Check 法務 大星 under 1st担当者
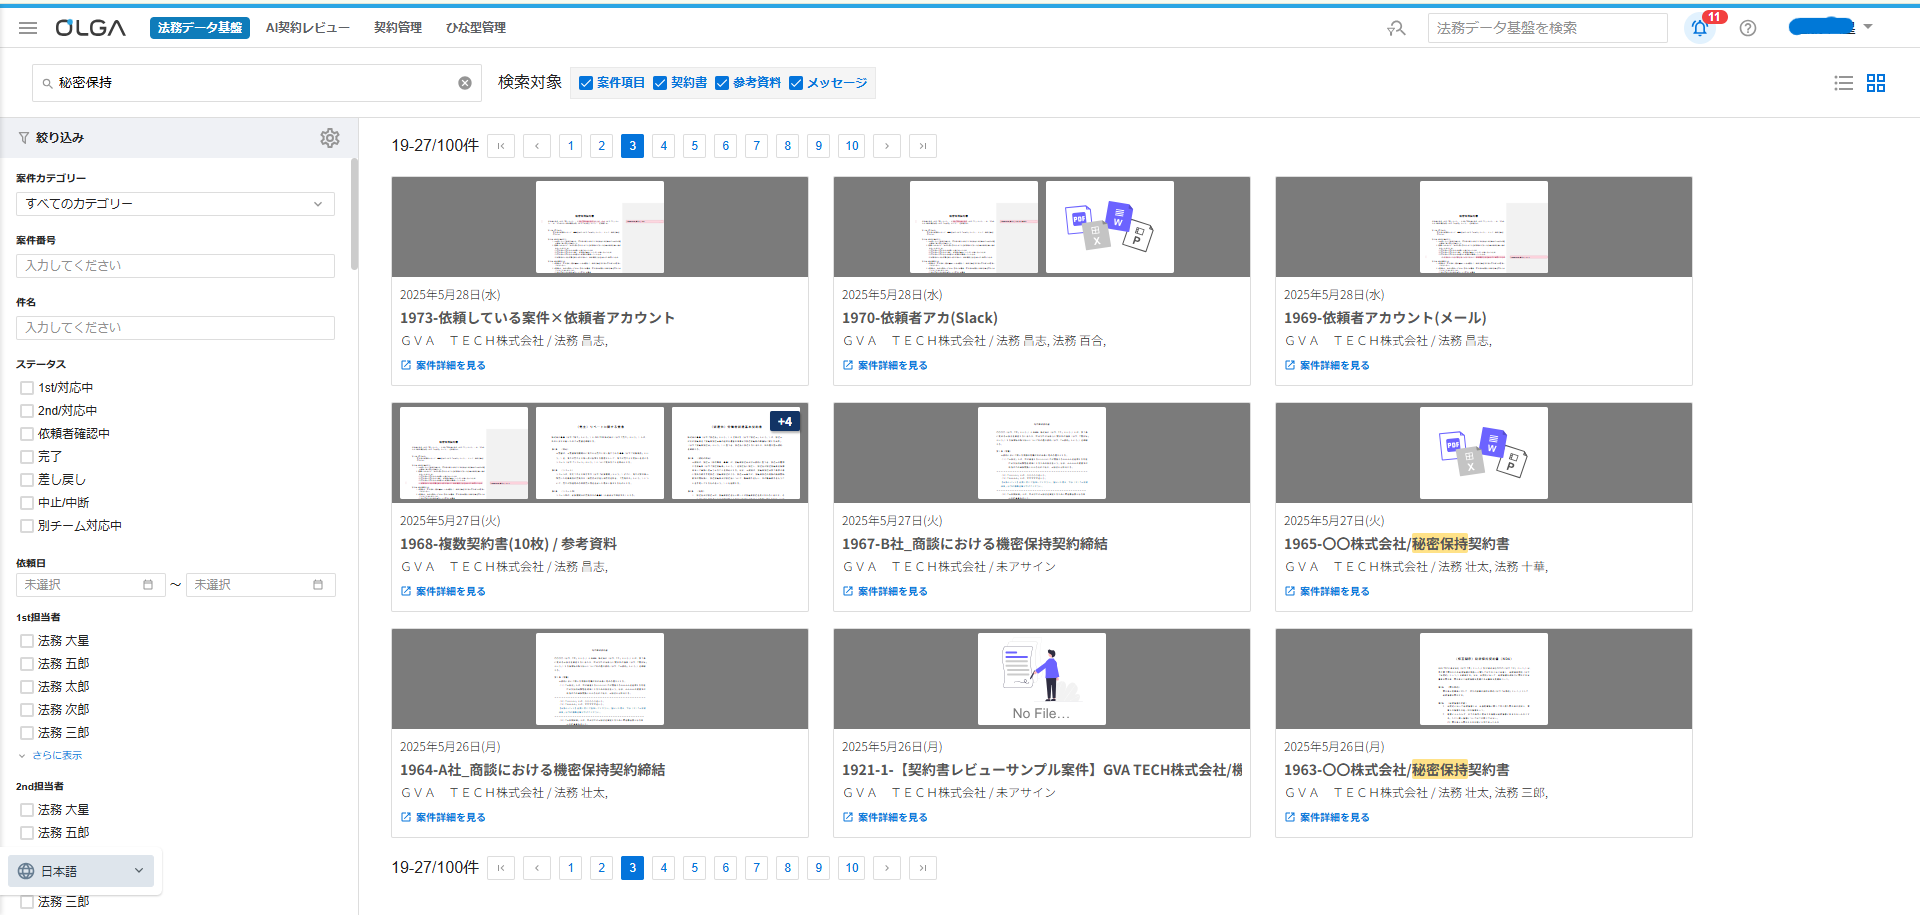 click(27, 641)
